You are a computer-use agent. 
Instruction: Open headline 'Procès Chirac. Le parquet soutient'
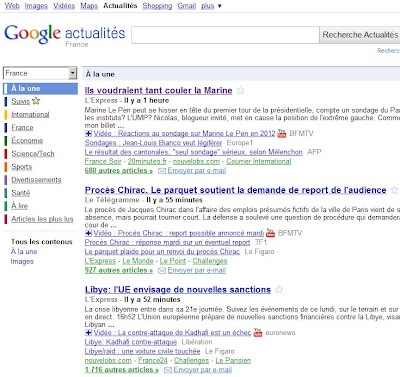(x=236, y=190)
